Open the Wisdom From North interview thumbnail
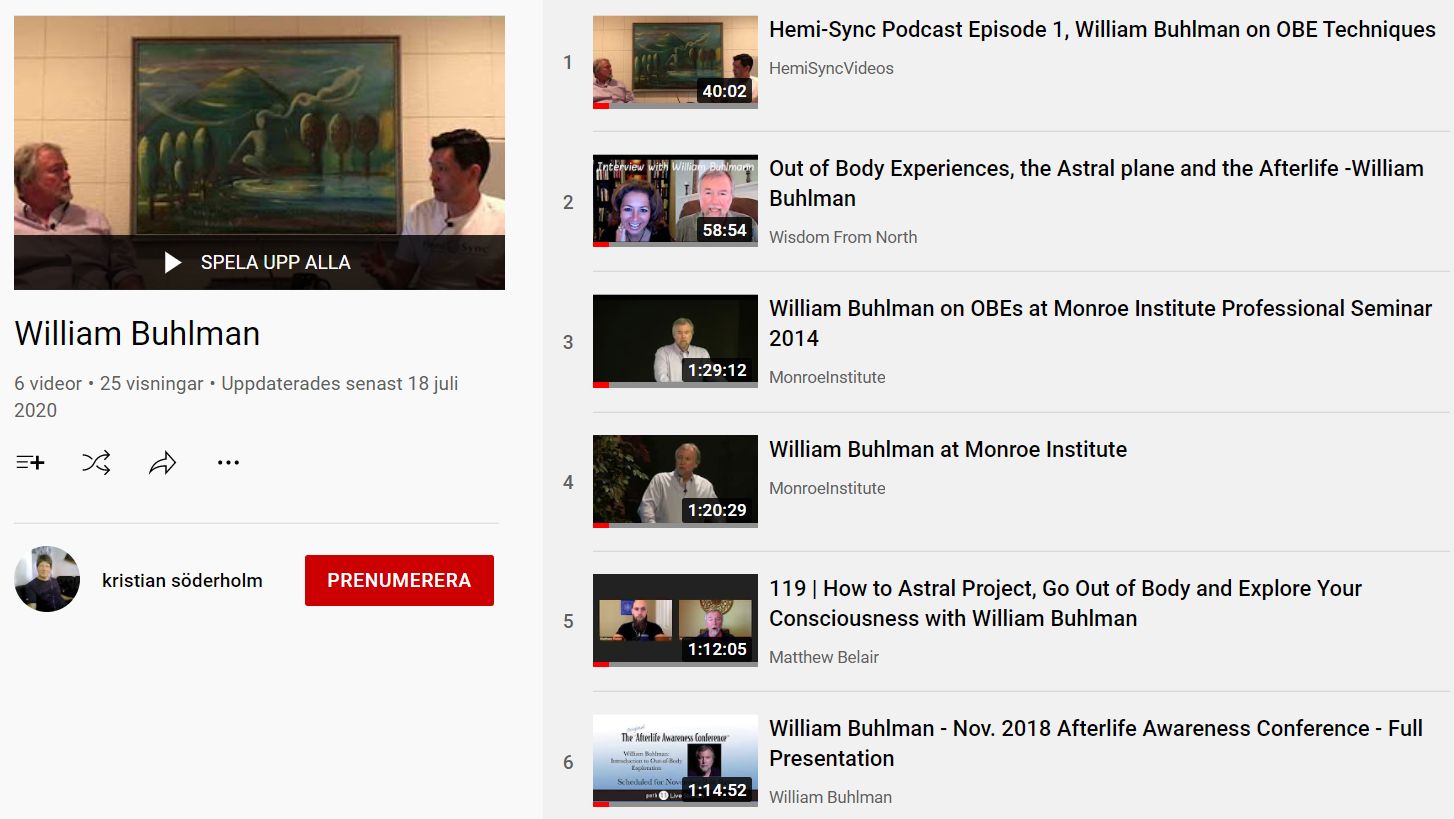 point(675,201)
